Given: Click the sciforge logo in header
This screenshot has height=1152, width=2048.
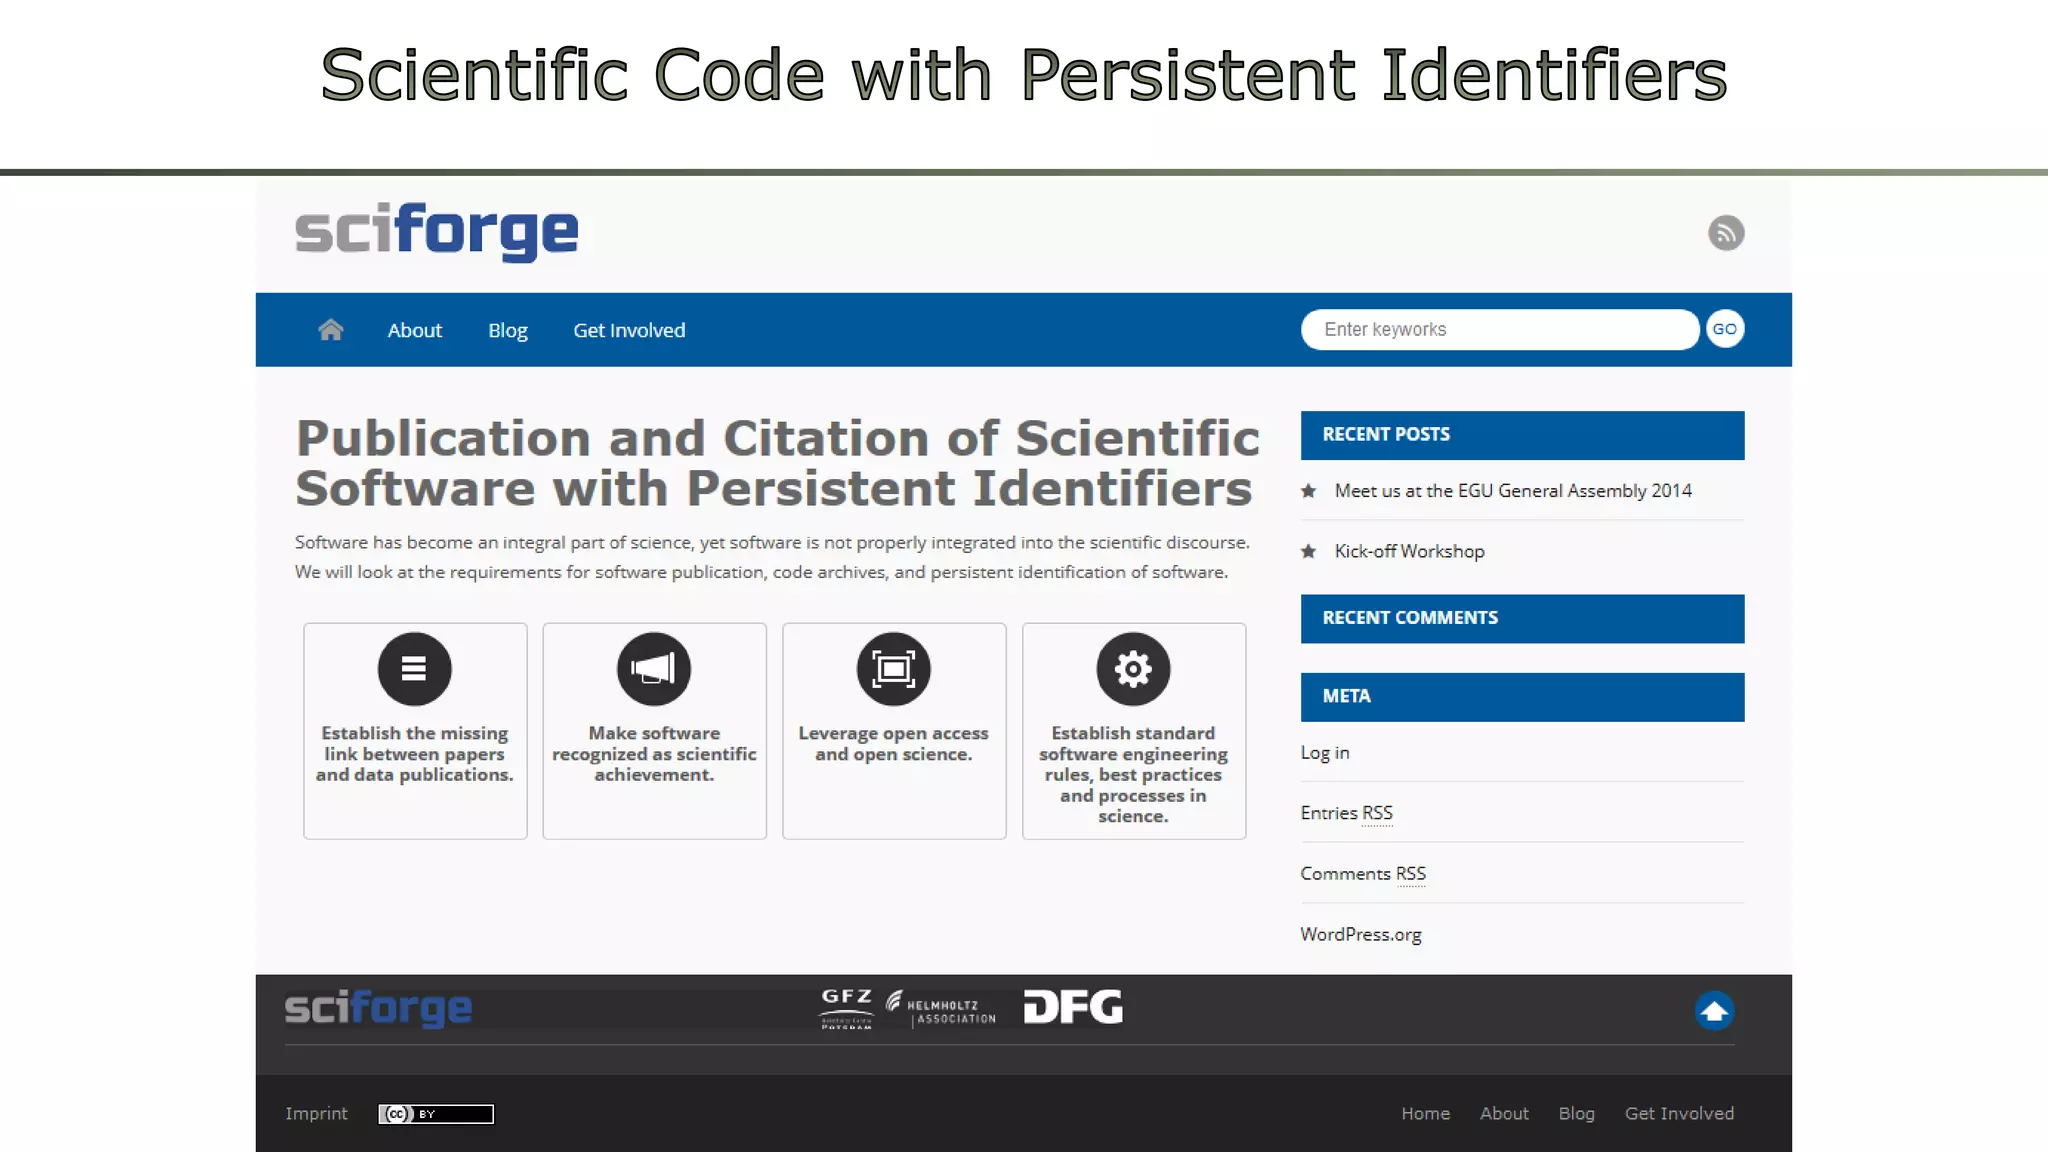Looking at the screenshot, I should pos(437,231).
